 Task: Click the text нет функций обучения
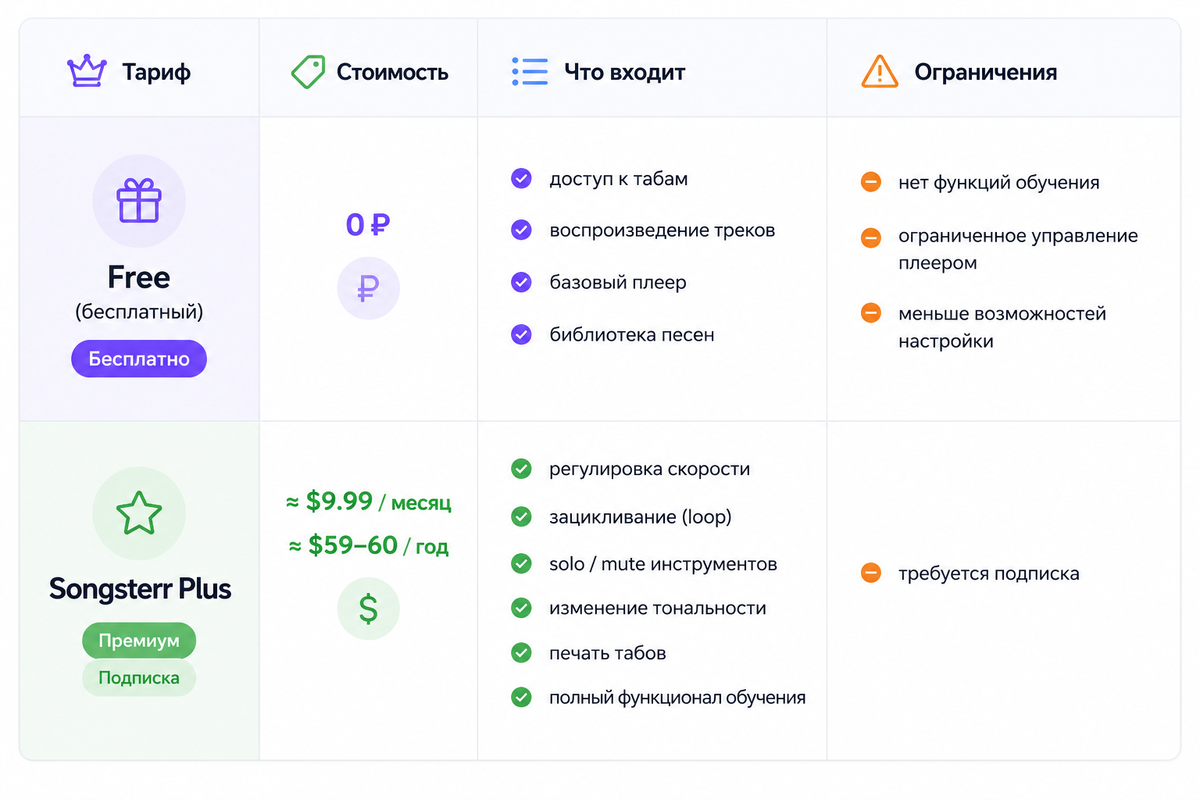(x=999, y=183)
